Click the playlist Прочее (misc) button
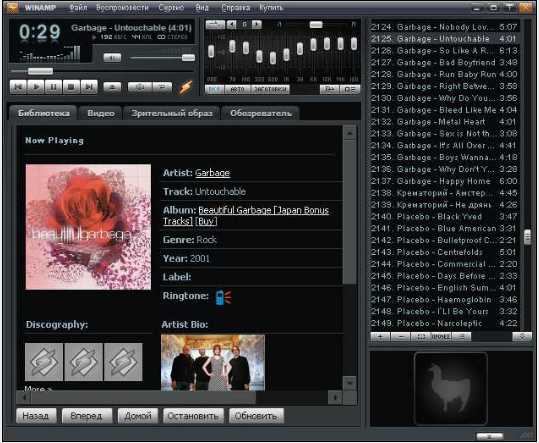The width and height of the screenshot is (539, 443). 441,337
